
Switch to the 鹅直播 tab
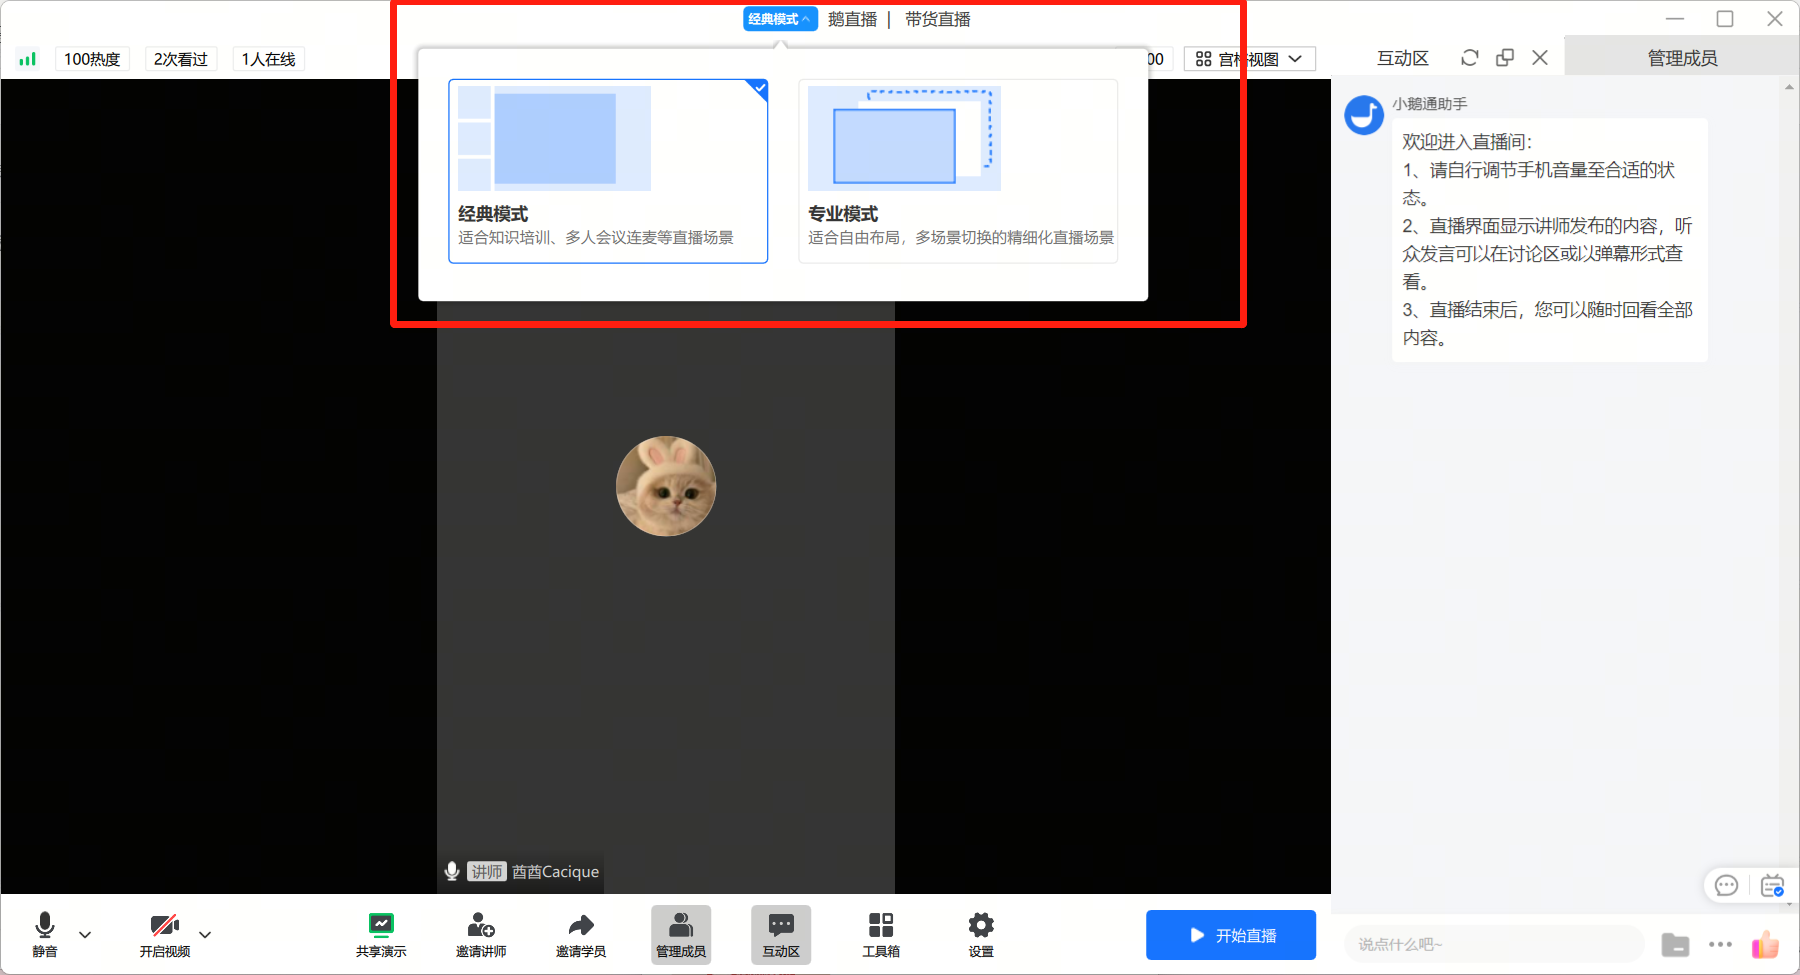(x=853, y=18)
